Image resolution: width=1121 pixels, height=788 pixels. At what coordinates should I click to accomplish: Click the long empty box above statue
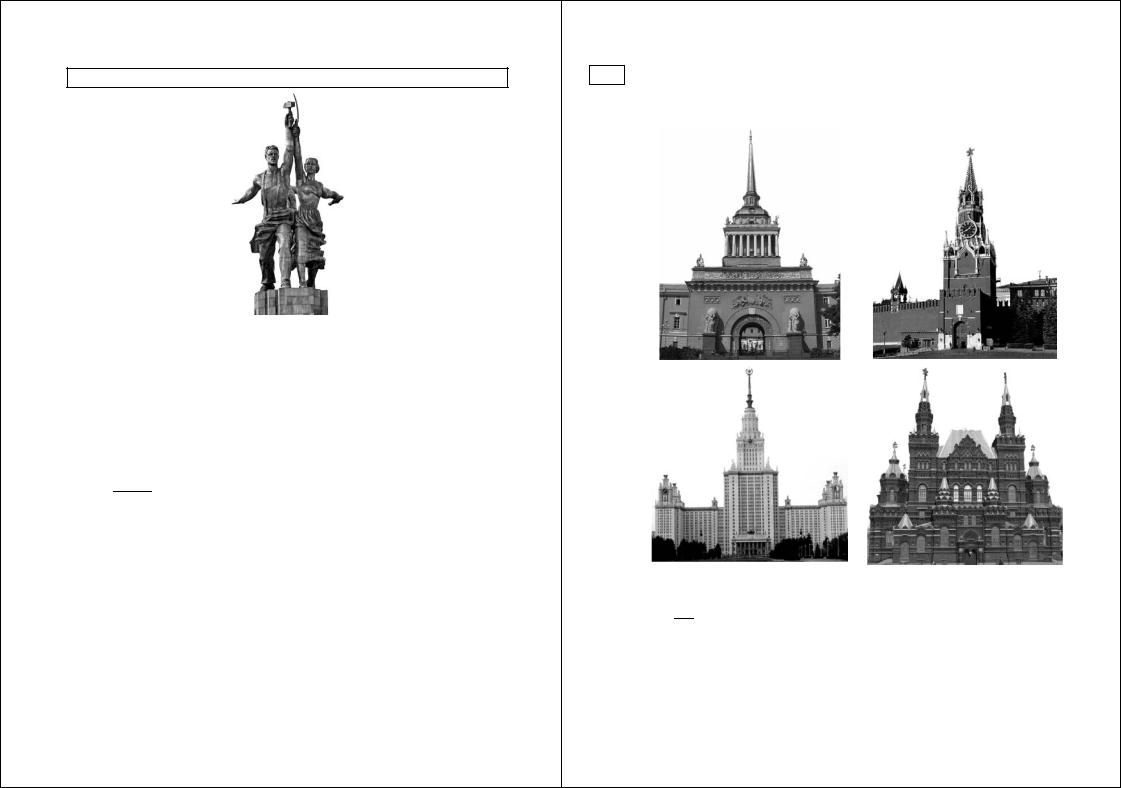coord(287,78)
